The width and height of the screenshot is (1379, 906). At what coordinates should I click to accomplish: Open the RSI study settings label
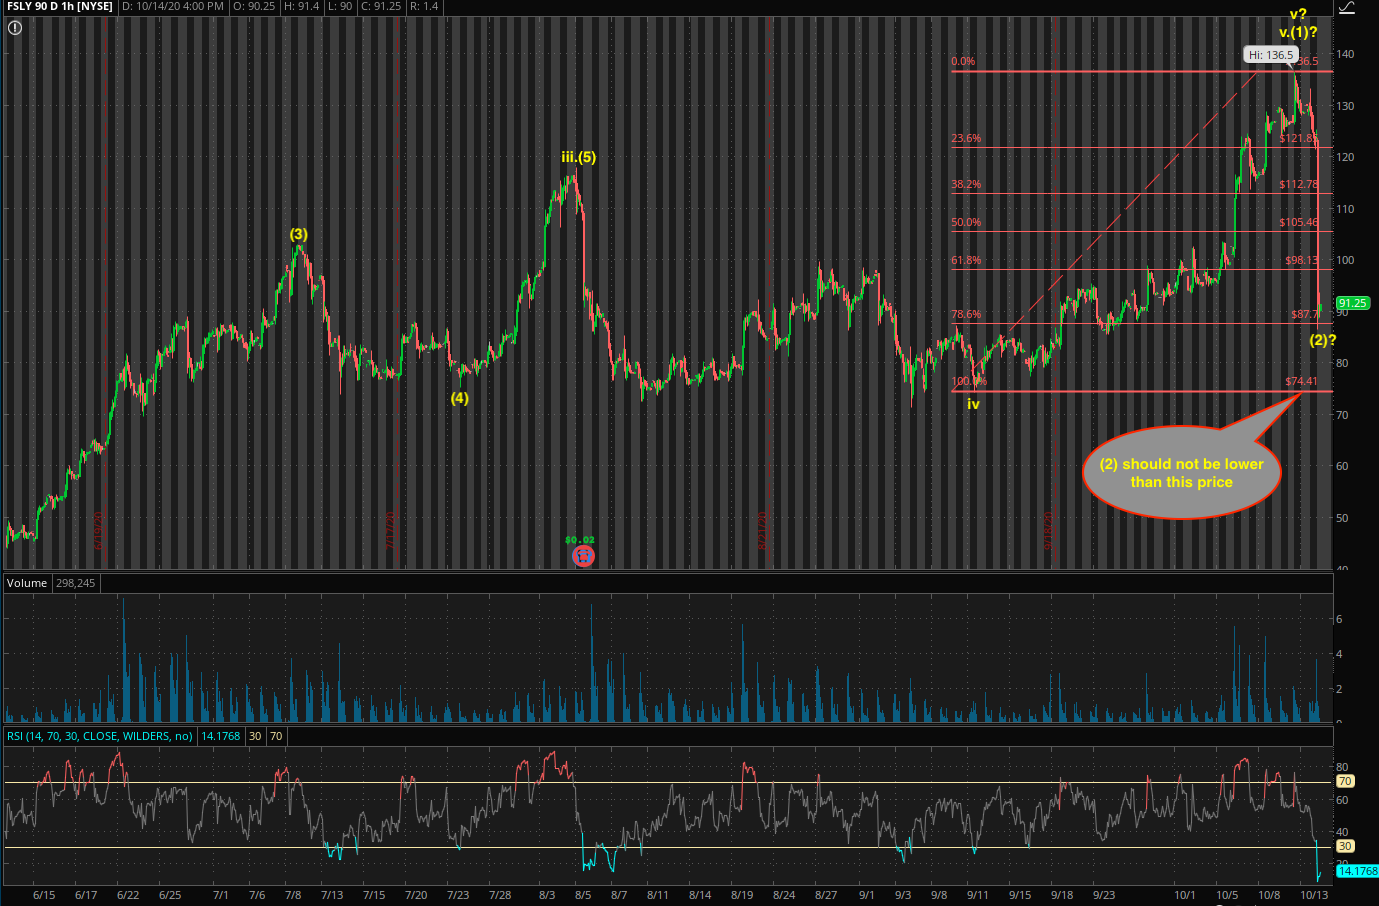100,736
